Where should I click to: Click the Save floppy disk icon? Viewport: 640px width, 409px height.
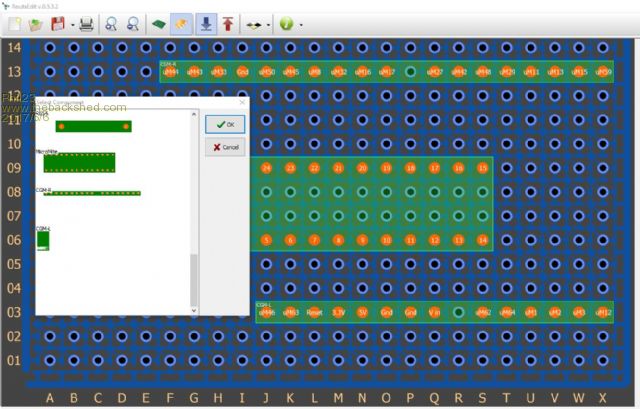click(x=58, y=23)
